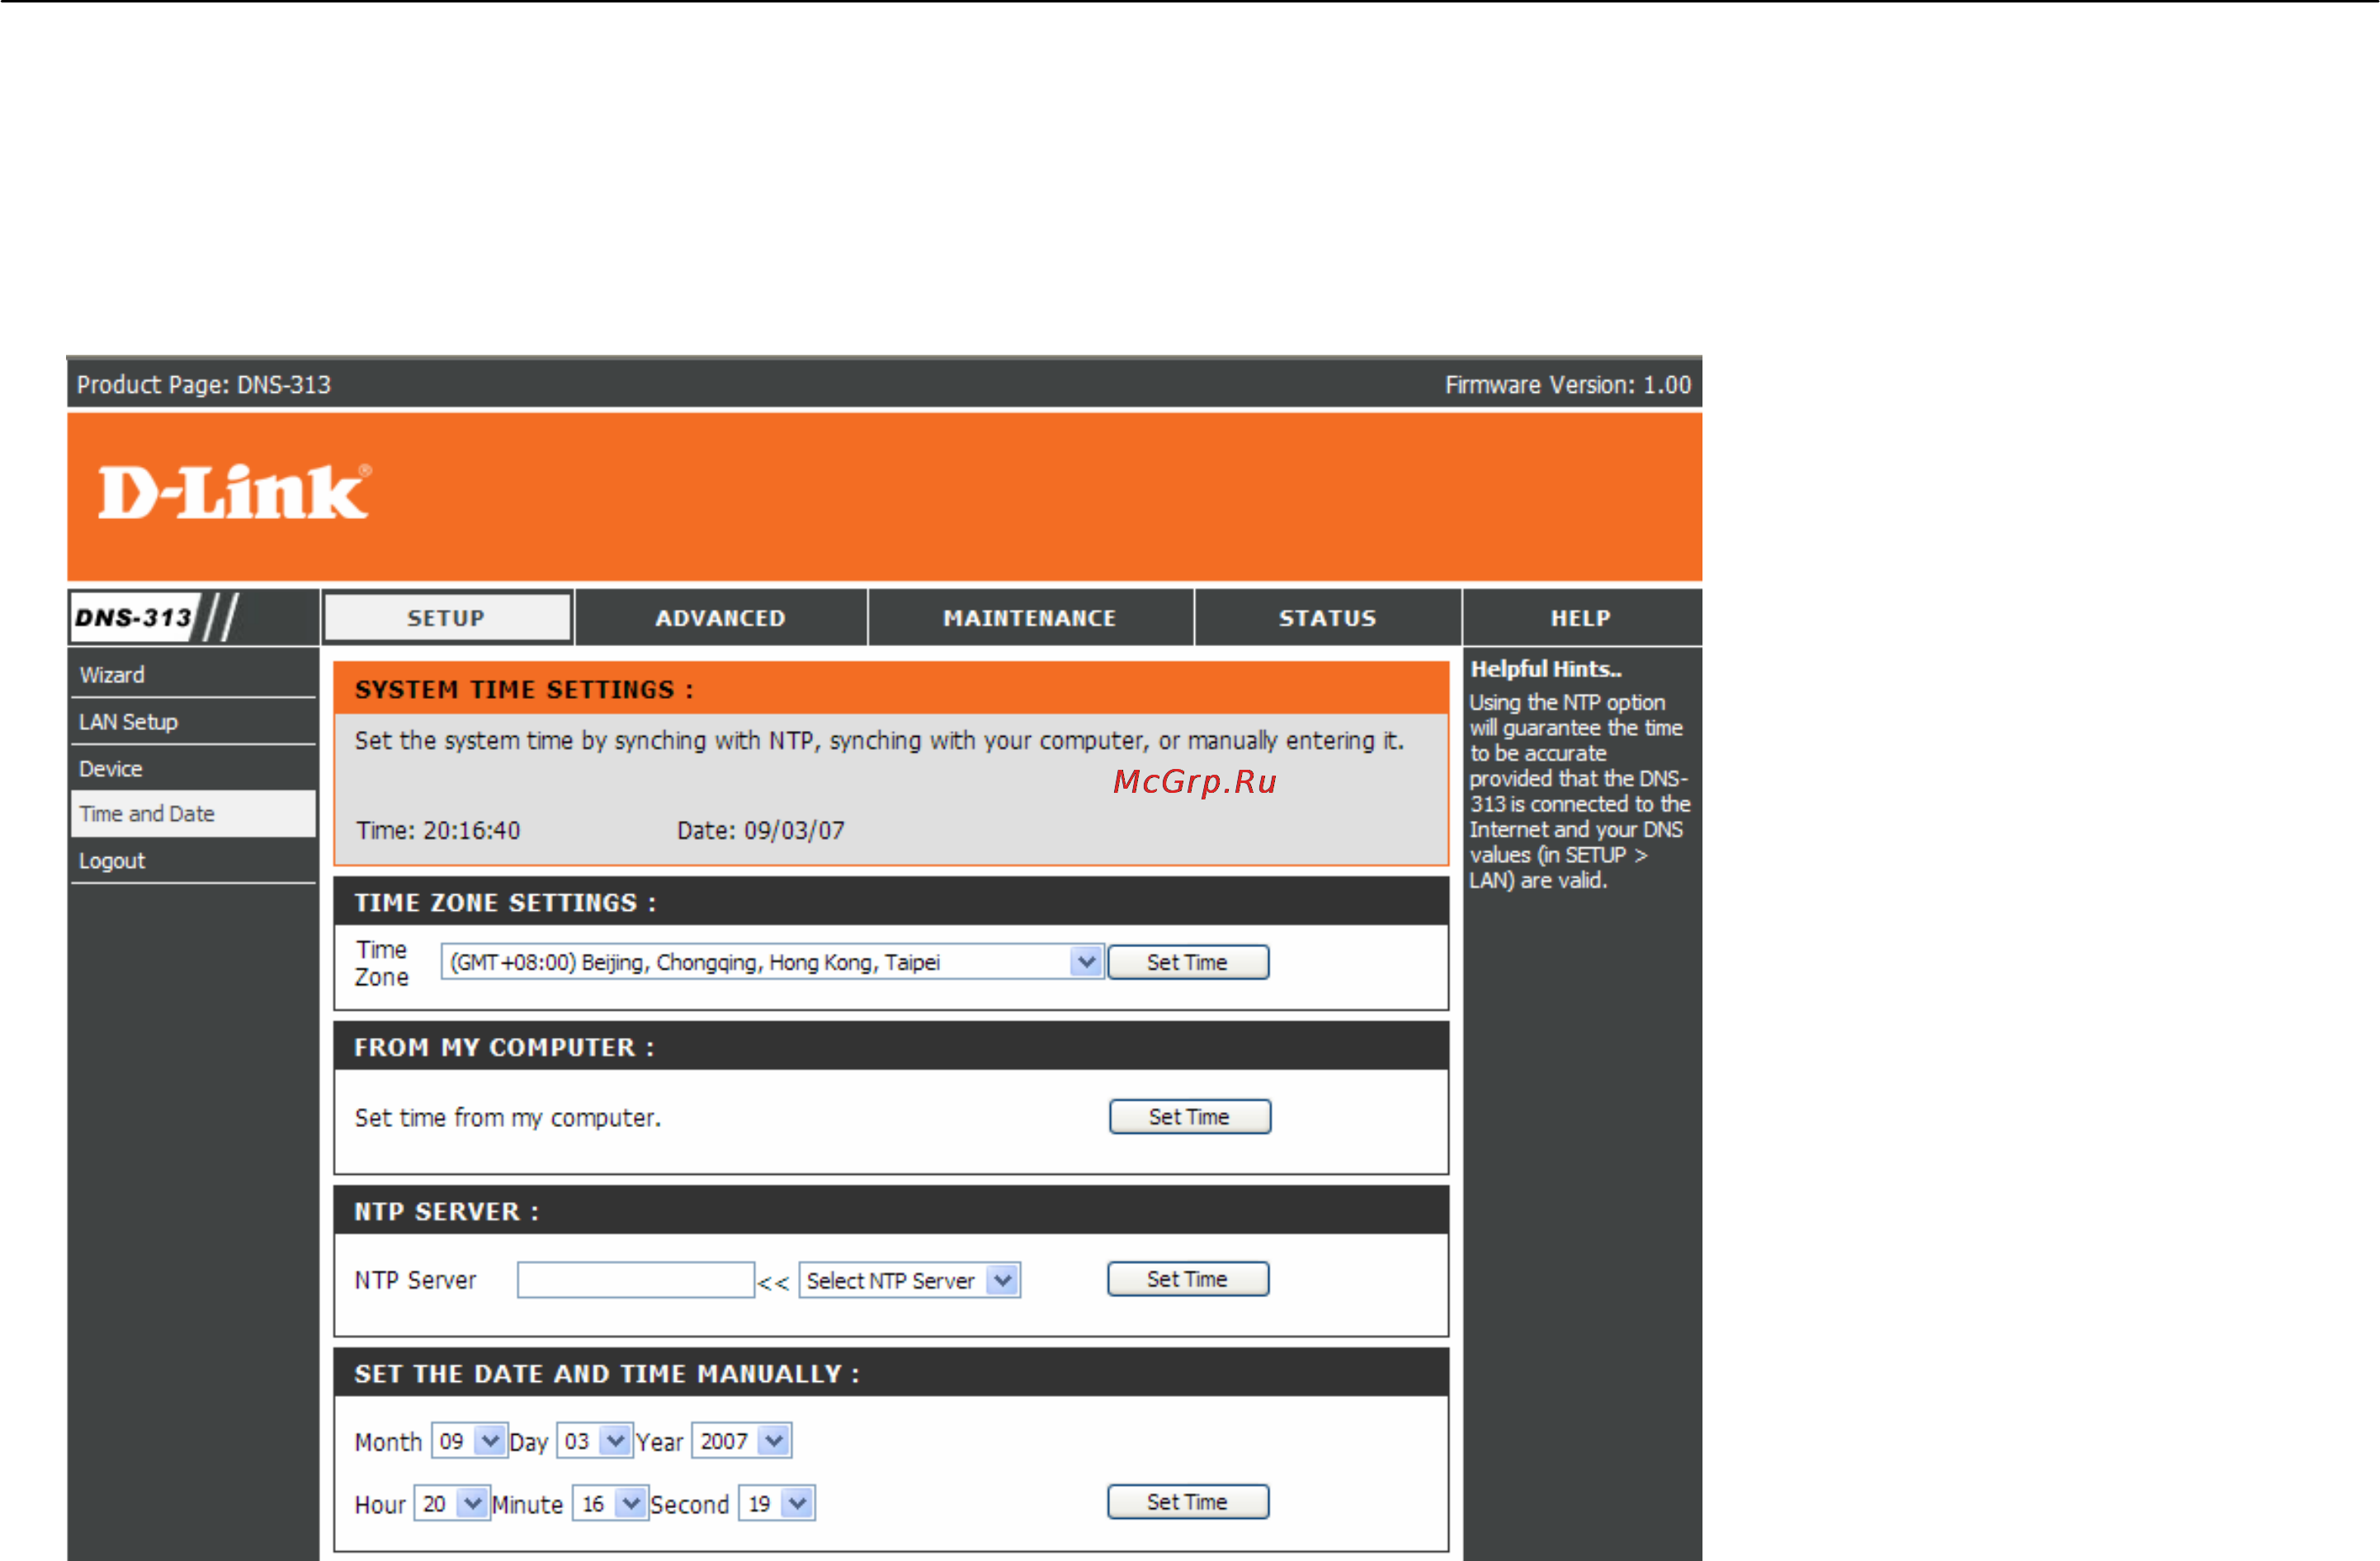Click the Firmware Version: 1.00 text

[1567, 385]
